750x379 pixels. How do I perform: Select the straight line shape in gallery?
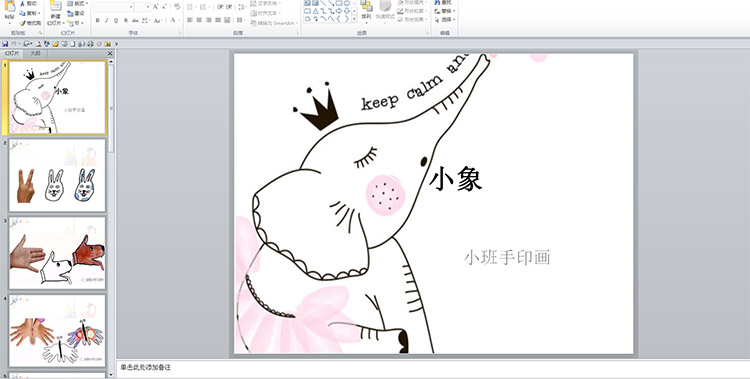(323, 3)
